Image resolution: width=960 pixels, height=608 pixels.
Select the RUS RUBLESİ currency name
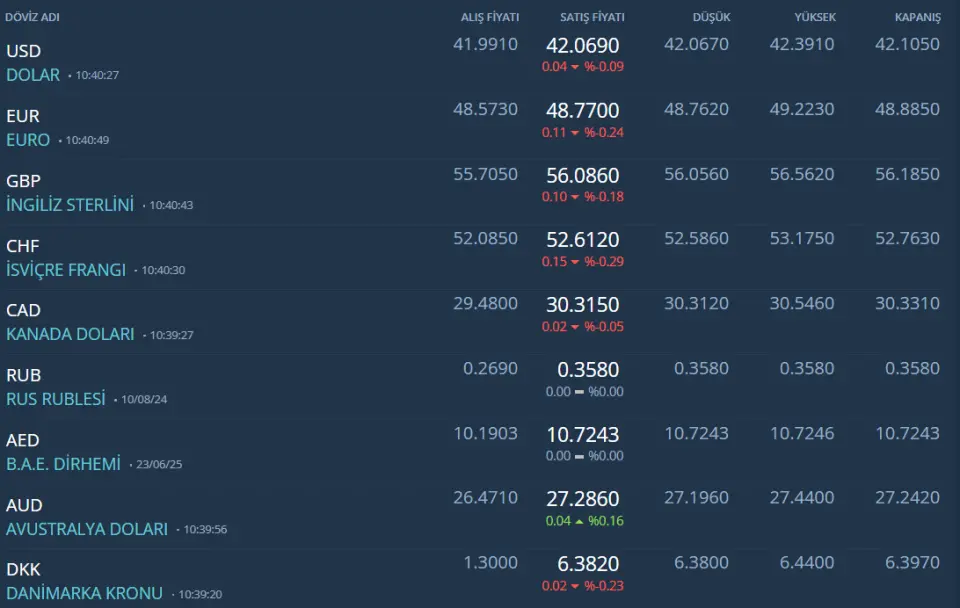click(56, 399)
